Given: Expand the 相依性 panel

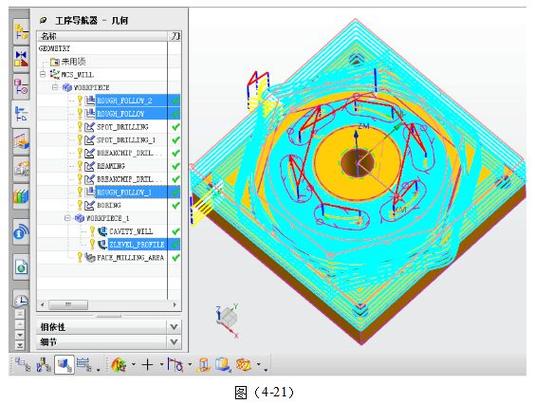Looking at the screenshot, I should pyautogui.click(x=173, y=327).
